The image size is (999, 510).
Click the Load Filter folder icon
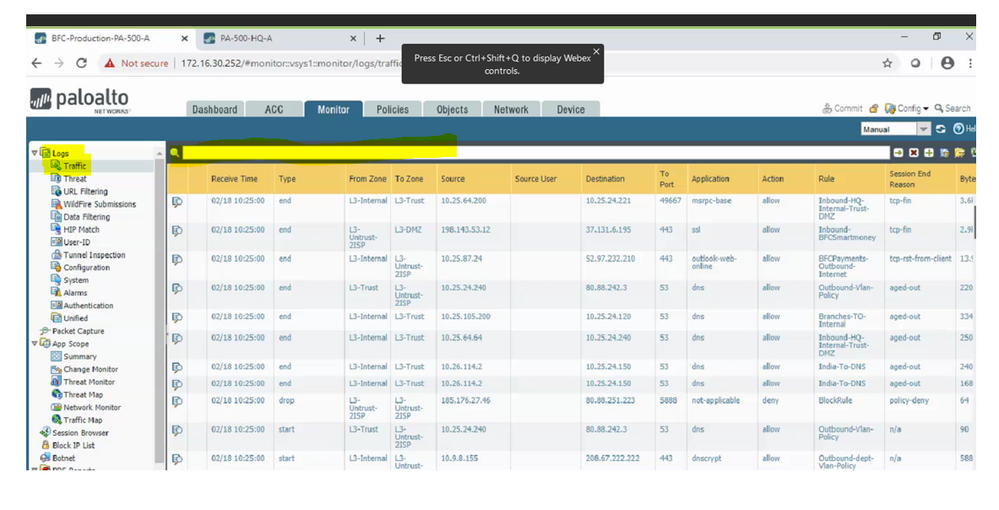(959, 153)
